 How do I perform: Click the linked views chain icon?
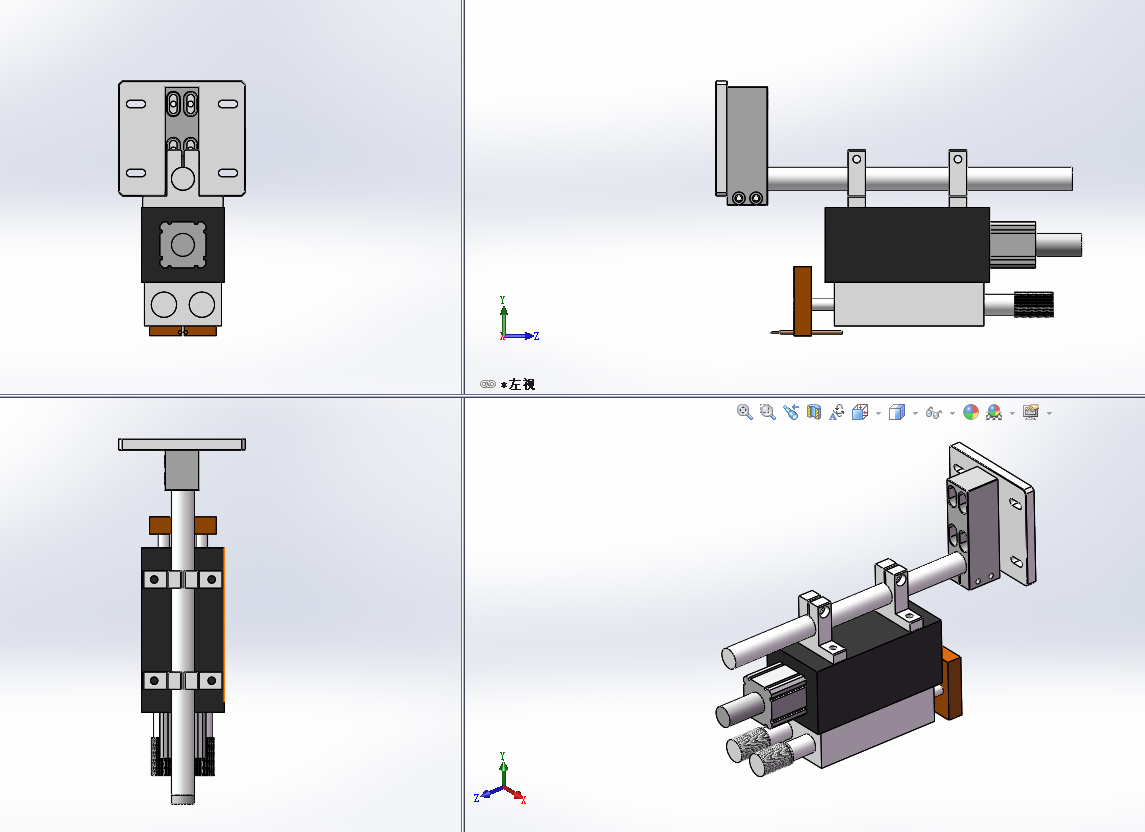click(488, 384)
